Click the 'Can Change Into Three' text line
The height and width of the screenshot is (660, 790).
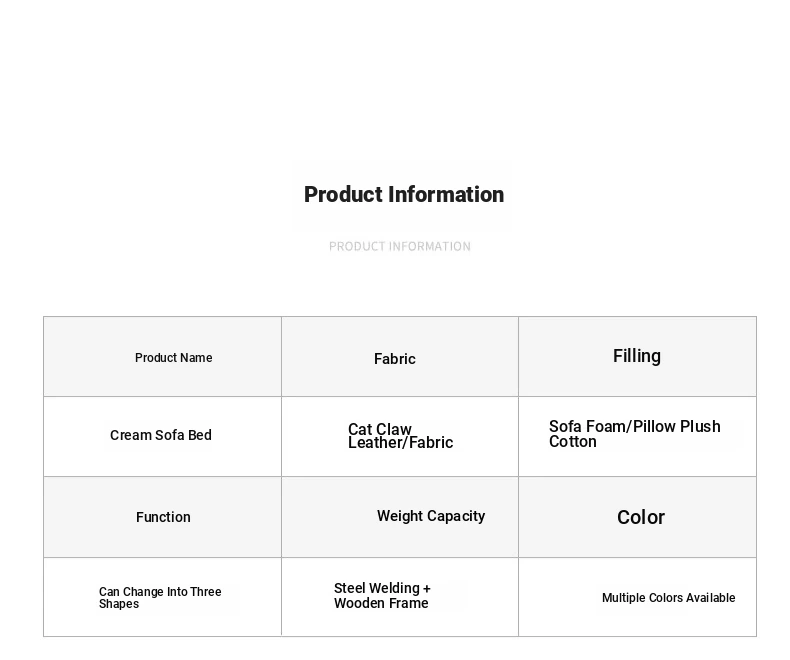click(160, 592)
